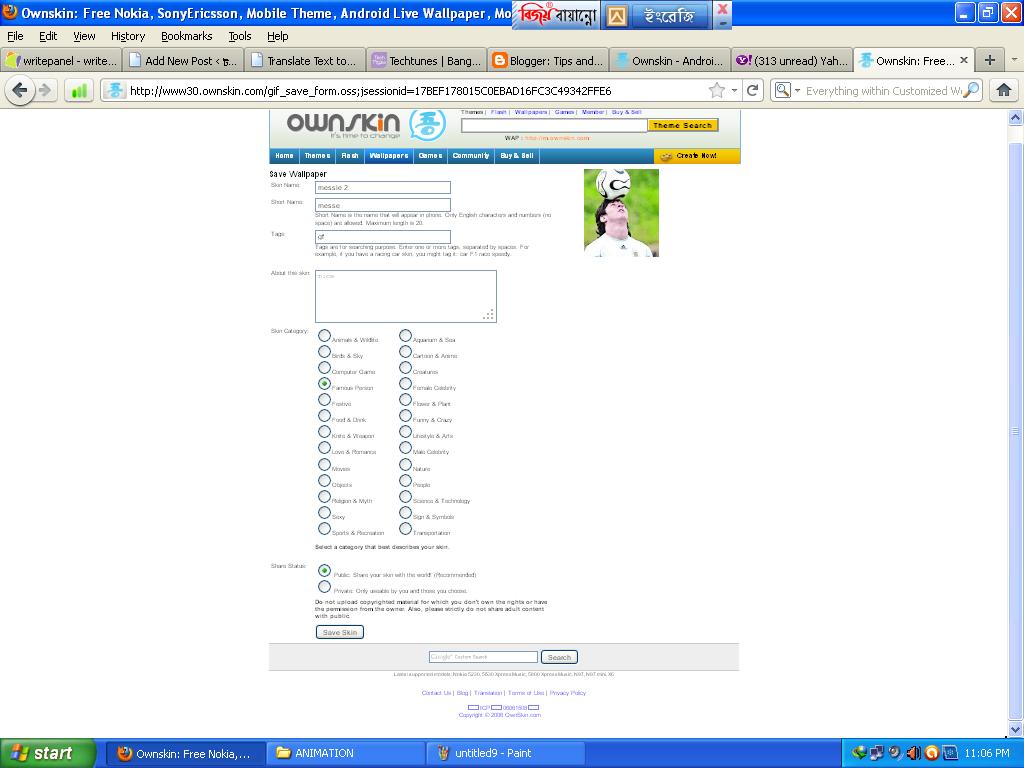Reload the page with the refresh icon

tap(752, 90)
